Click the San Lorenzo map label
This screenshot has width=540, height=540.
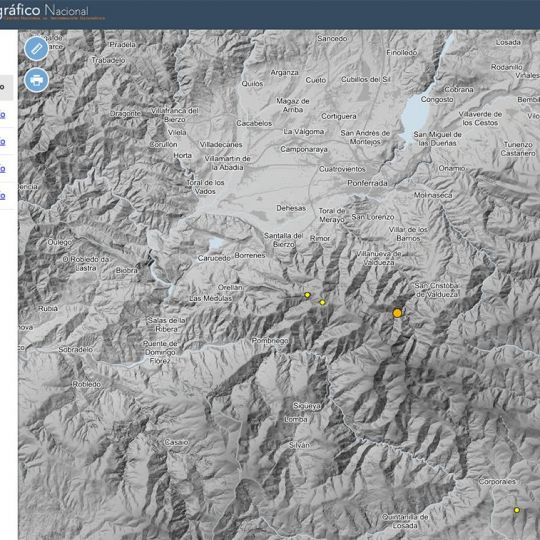pos(373,217)
